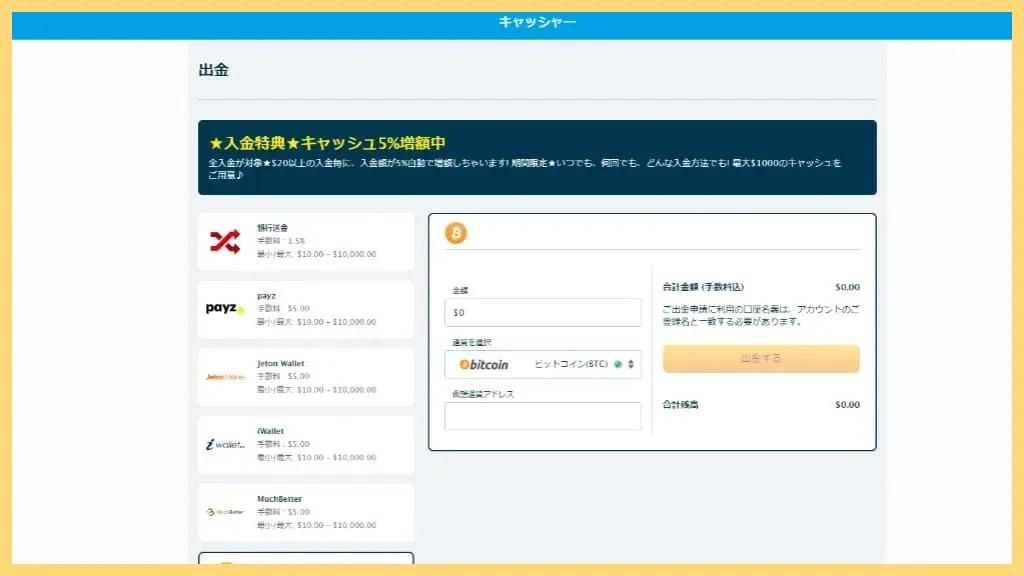Image resolution: width=1024 pixels, height=576 pixels.
Task: Click the green checkmark beside ビットコイン(BTC)
Action: pyautogui.click(x=618, y=364)
